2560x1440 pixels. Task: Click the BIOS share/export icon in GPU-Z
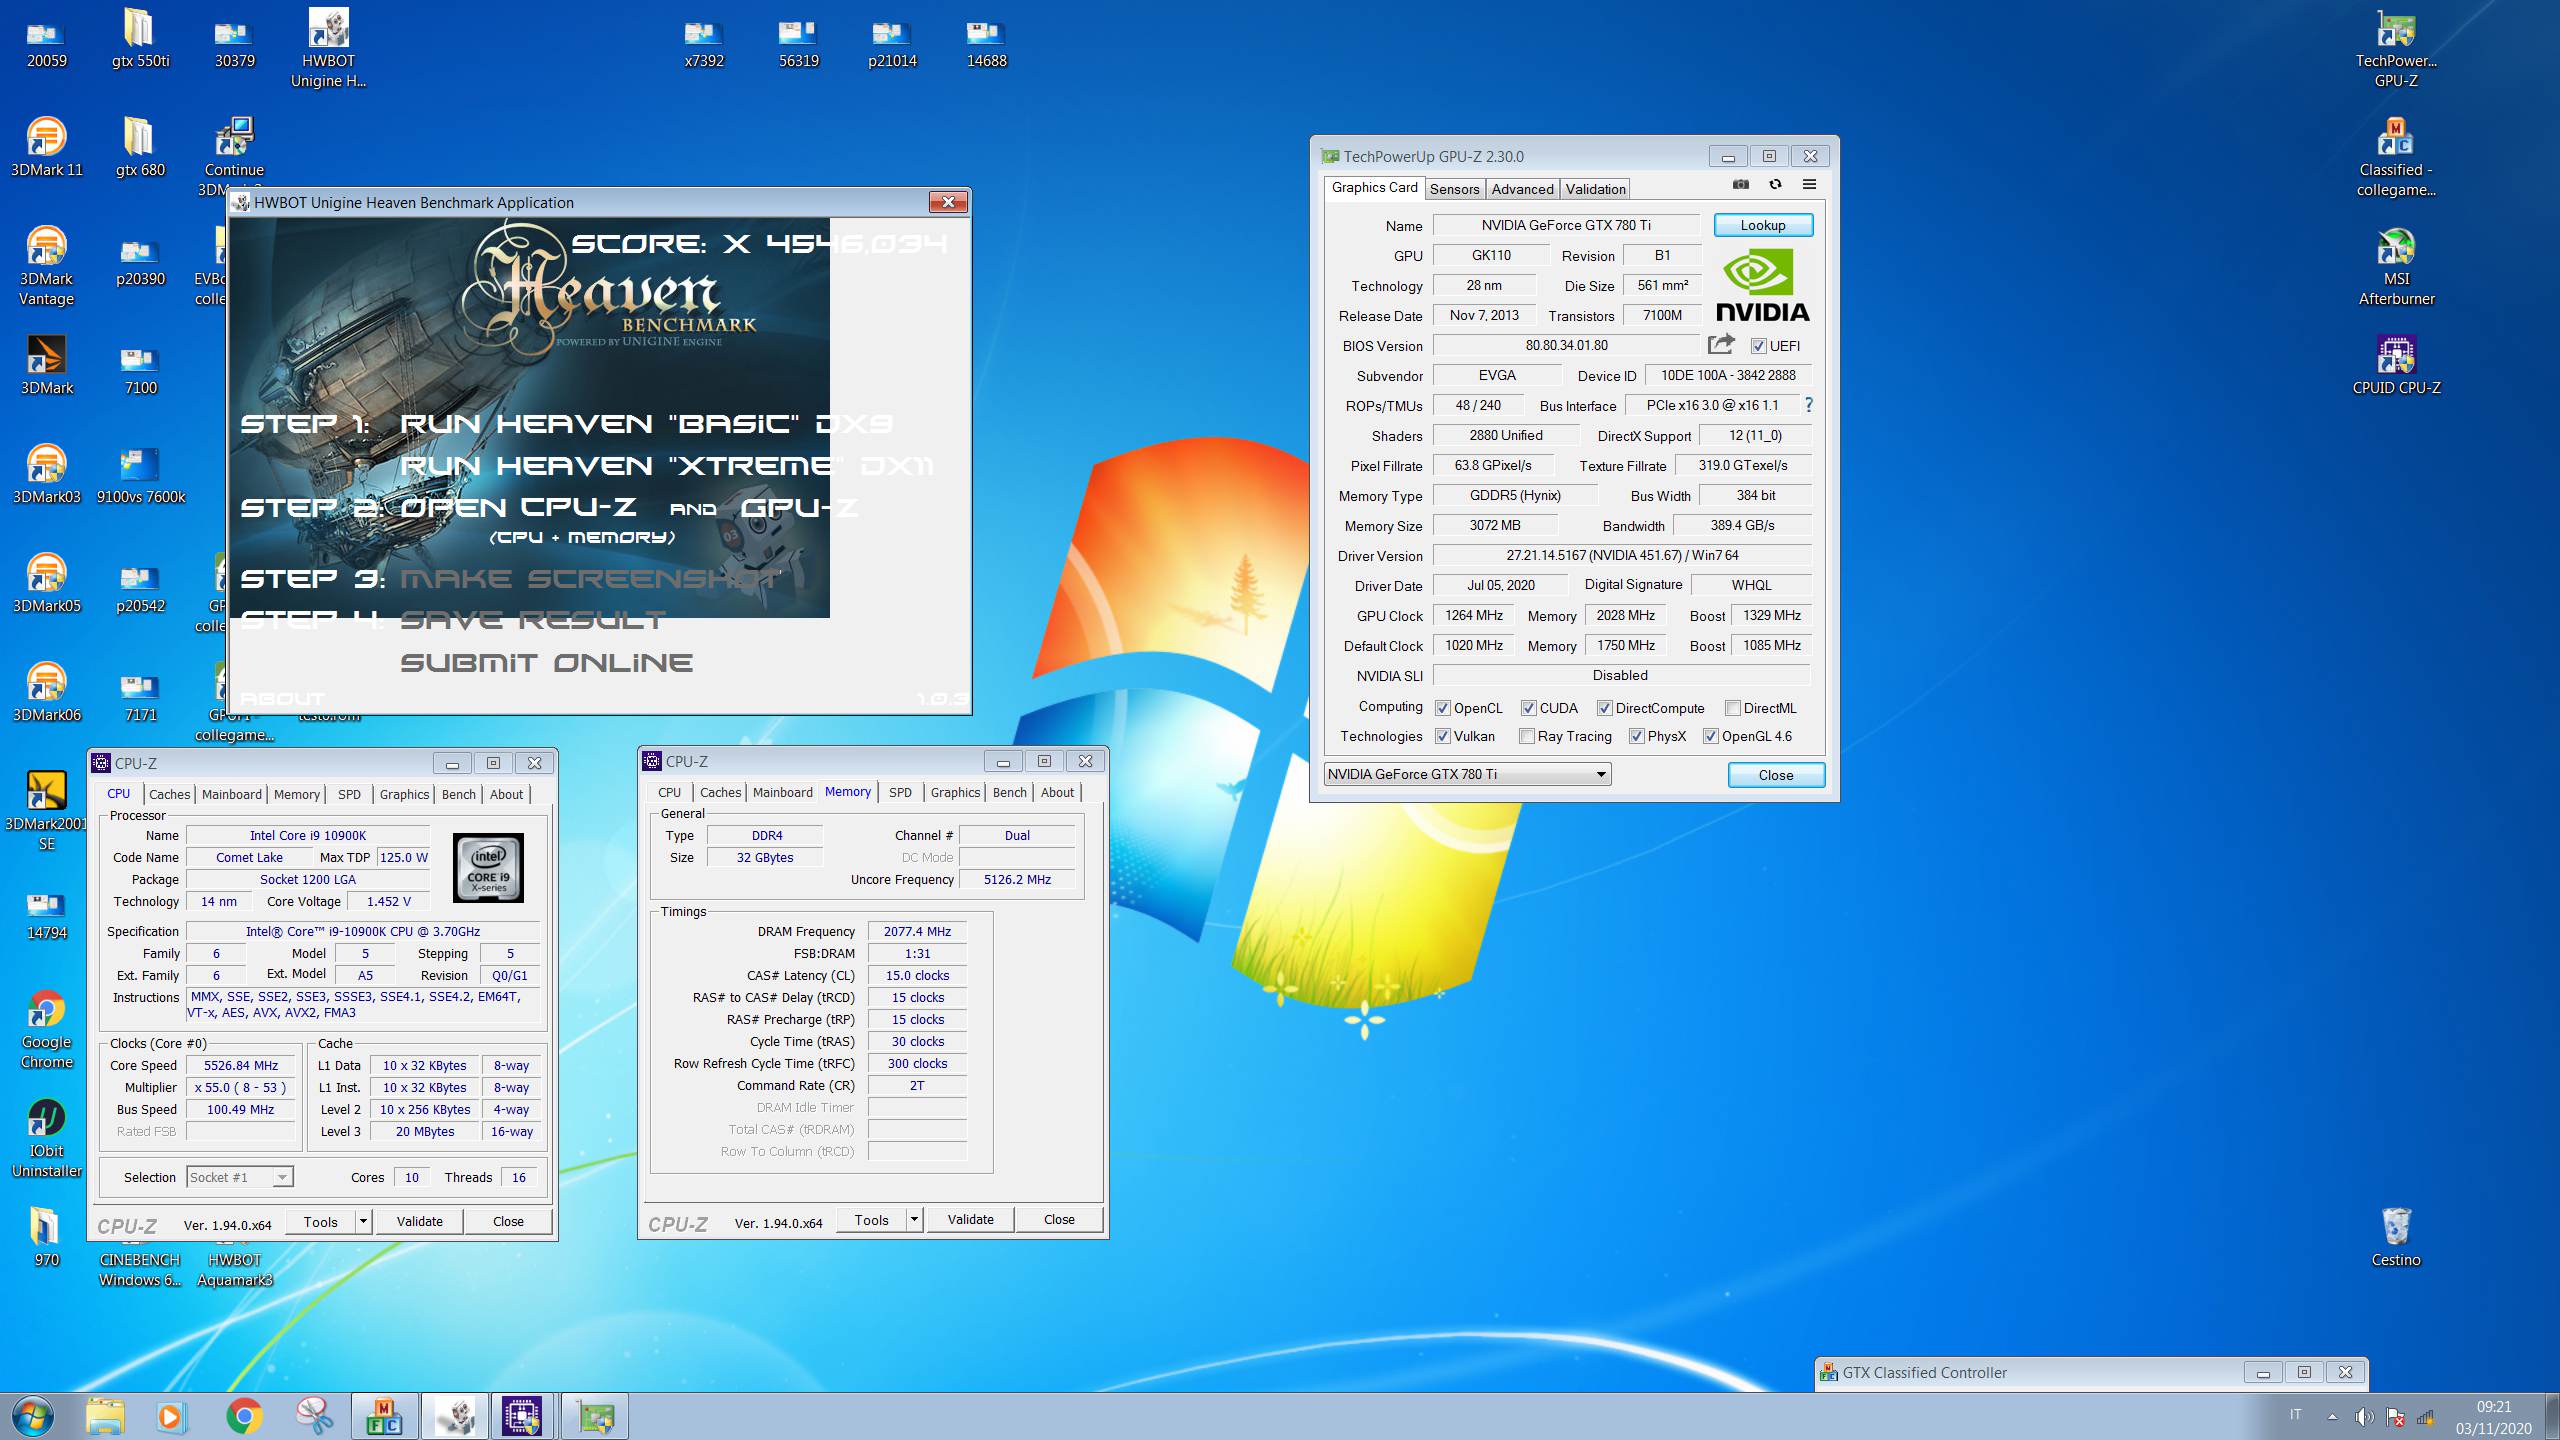tap(1721, 345)
